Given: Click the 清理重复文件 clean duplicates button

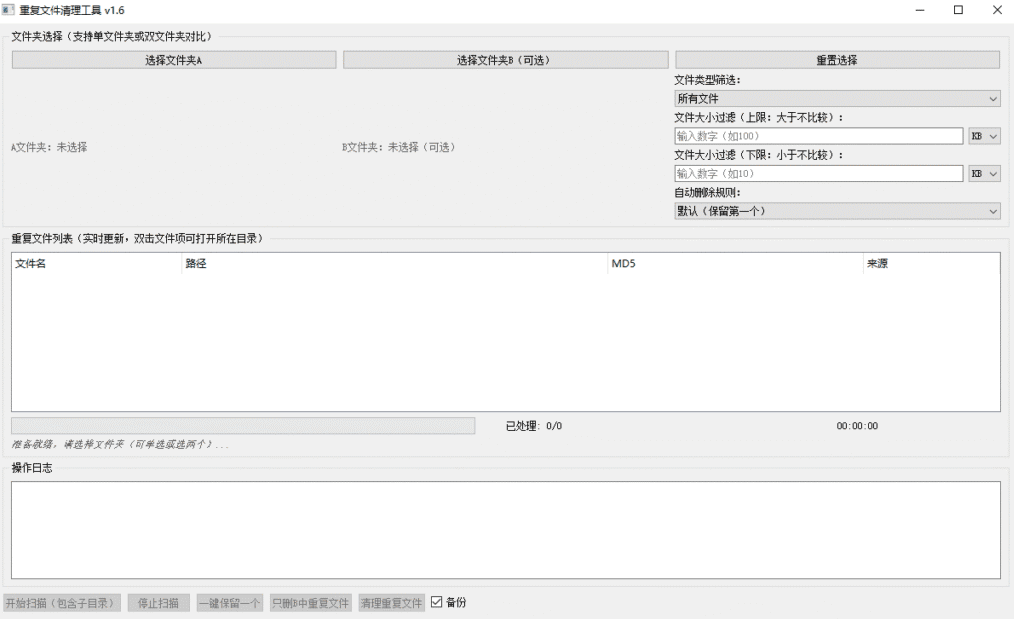Looking at the screenshot, I should [x=390, y=602].
